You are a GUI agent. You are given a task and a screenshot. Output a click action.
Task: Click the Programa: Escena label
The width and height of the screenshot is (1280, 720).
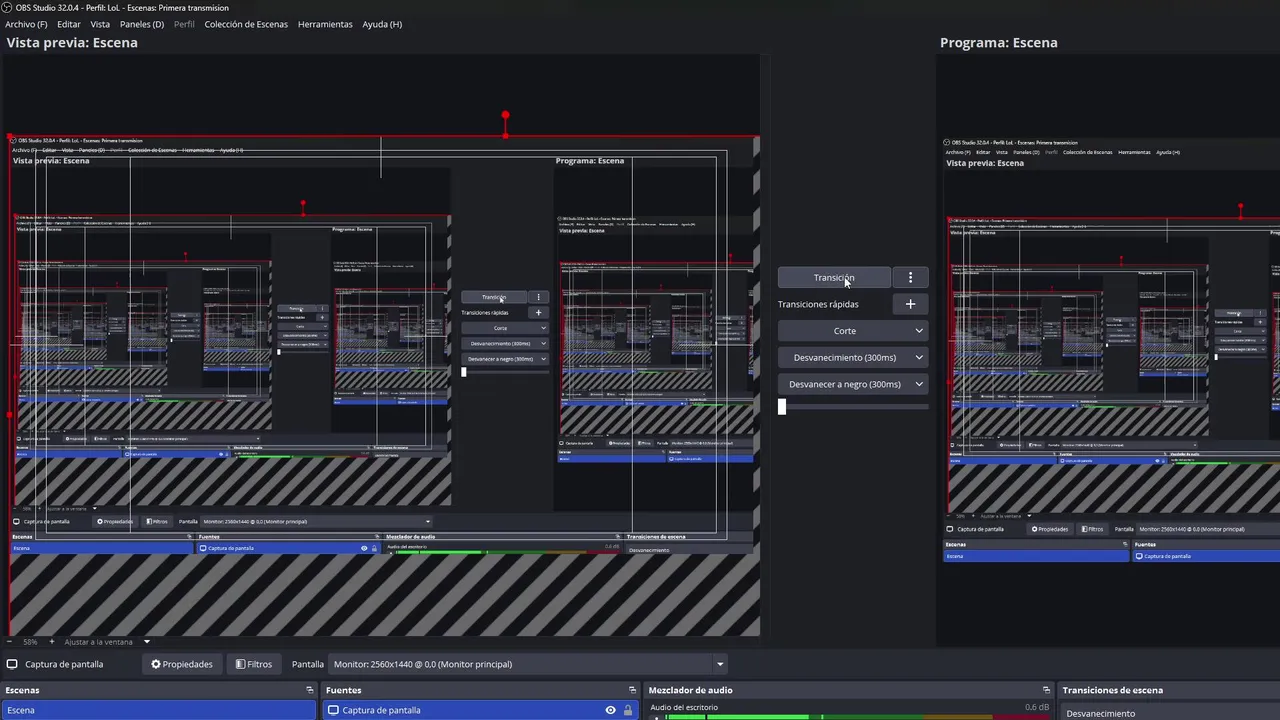[x=998, y=43]
